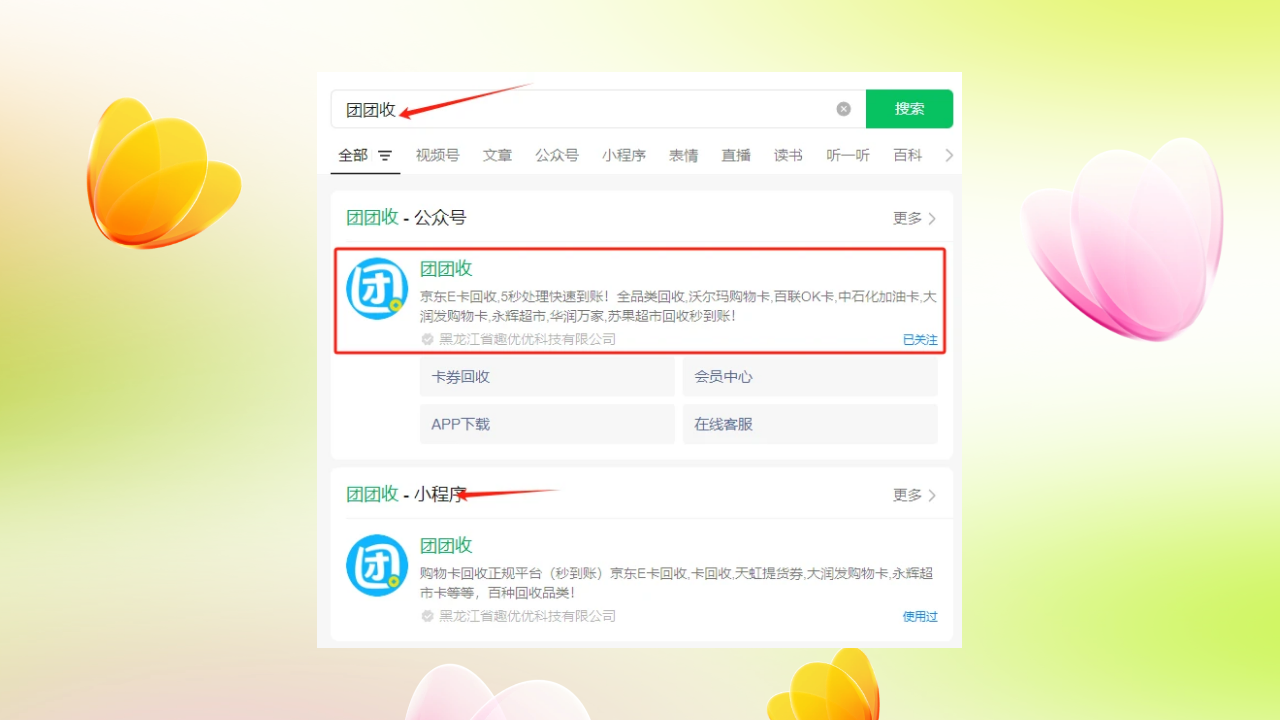Viewport: 1280px width, 720px height.
Task: Open the 表情 tab
Action: pos(684,155)
